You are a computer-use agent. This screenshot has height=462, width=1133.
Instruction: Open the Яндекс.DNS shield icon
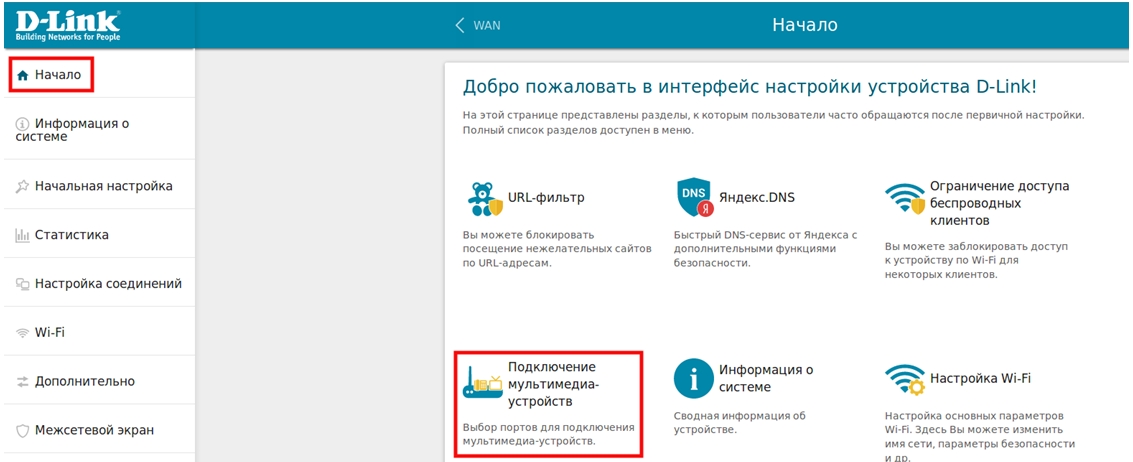[694, 200]
